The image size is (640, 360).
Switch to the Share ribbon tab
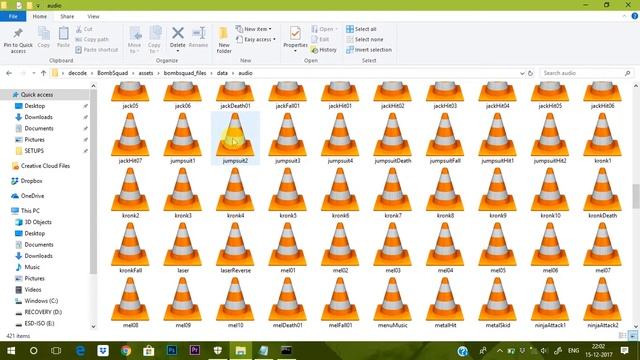point(67,16)
